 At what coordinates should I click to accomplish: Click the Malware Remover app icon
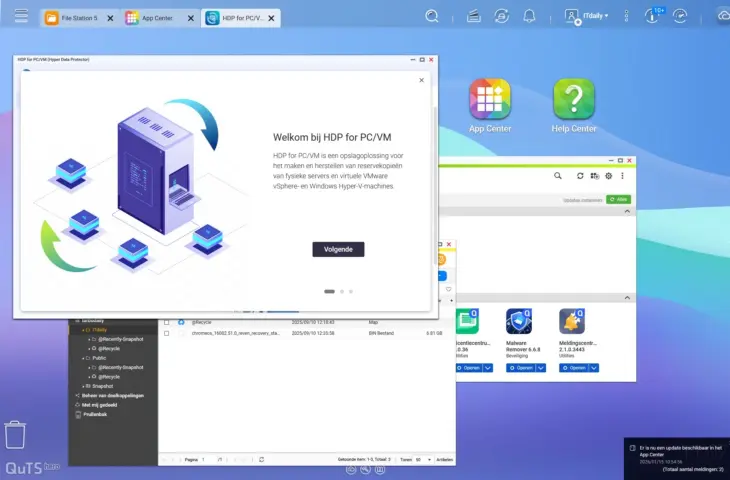pyautogui.click(x=518, y=321)
